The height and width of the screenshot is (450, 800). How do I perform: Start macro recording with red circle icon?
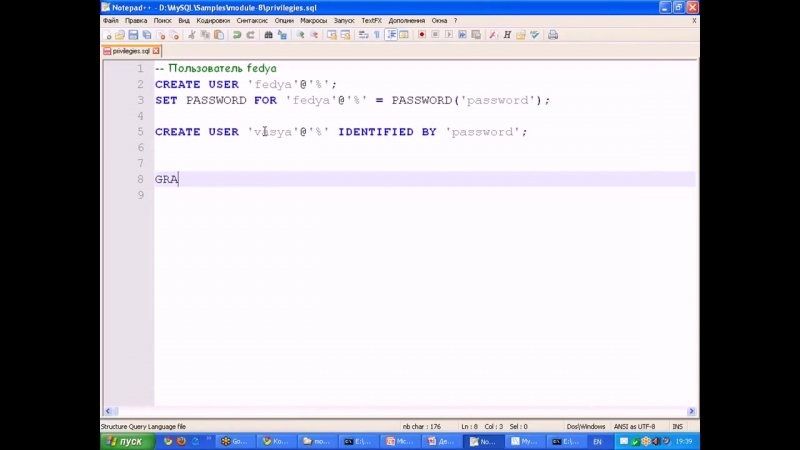pyautogui.click(x=422, y=35)
